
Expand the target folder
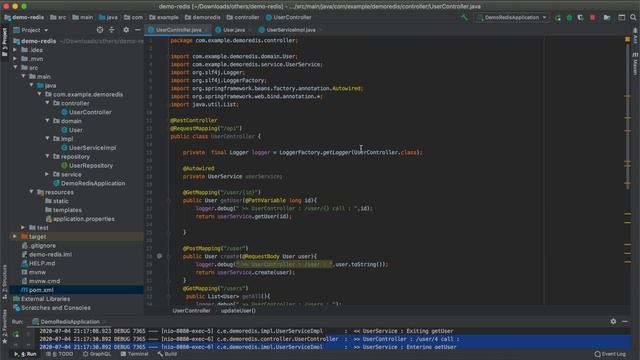pos(15,236)
